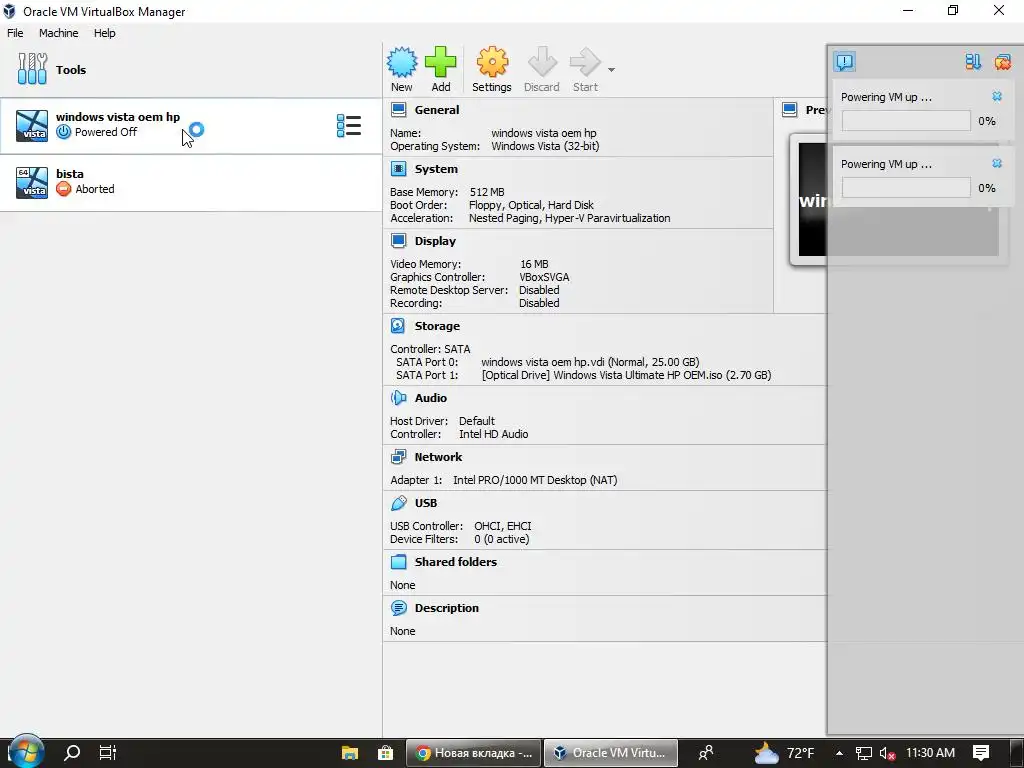Click the Add machine green plus icon
Screen dimensions: 1024x768
pos(441,63)
